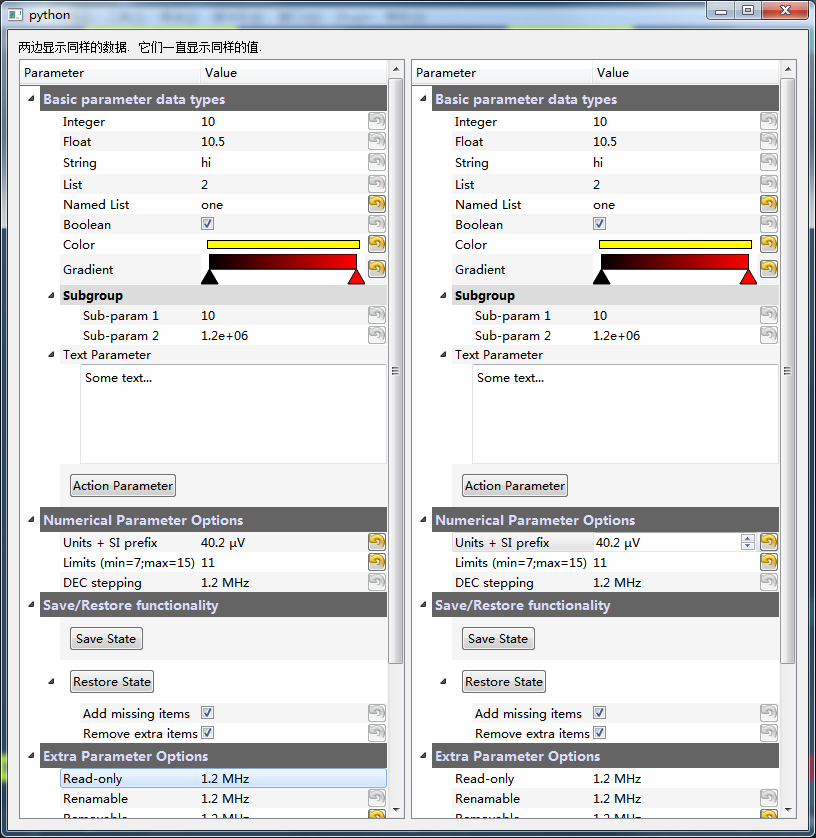Reset Limits value in right panel
Screen dimensions: 816x838
pos(769,562)
